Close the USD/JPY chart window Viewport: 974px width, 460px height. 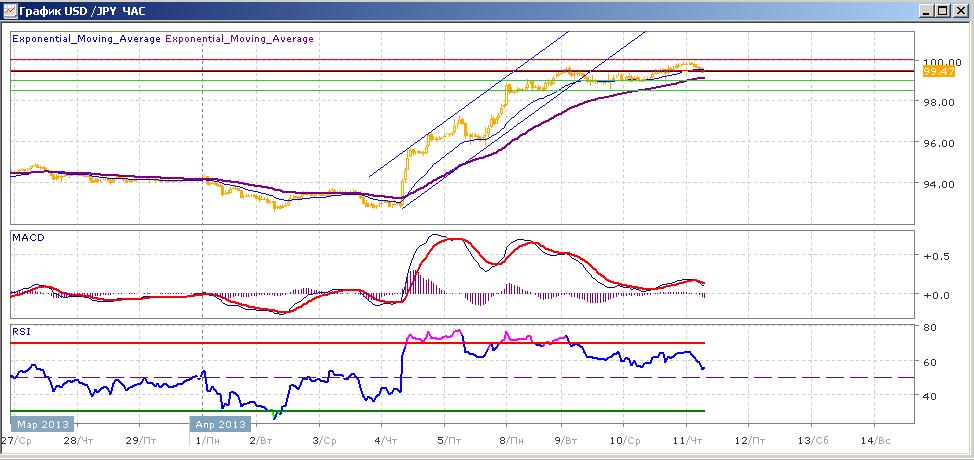point(959,11)
